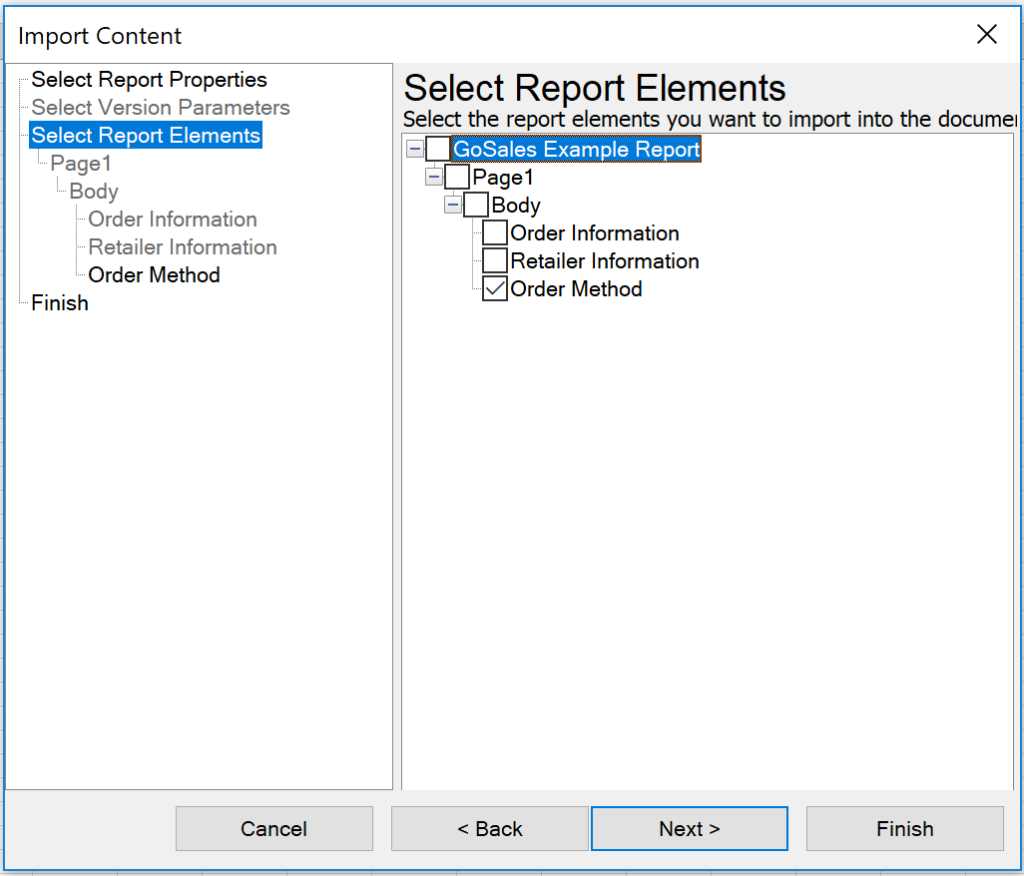Select Body in the left navigation pane
The image size is (1024, 876).
coord(93,191)
